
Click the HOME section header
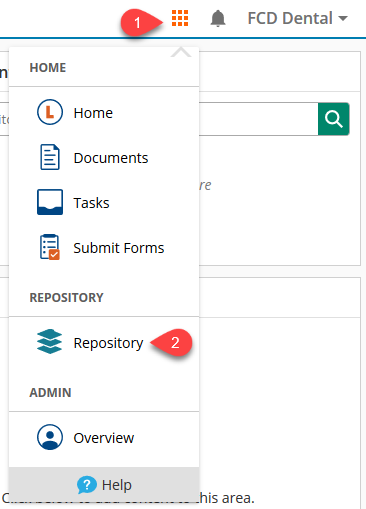click(48, 68)
